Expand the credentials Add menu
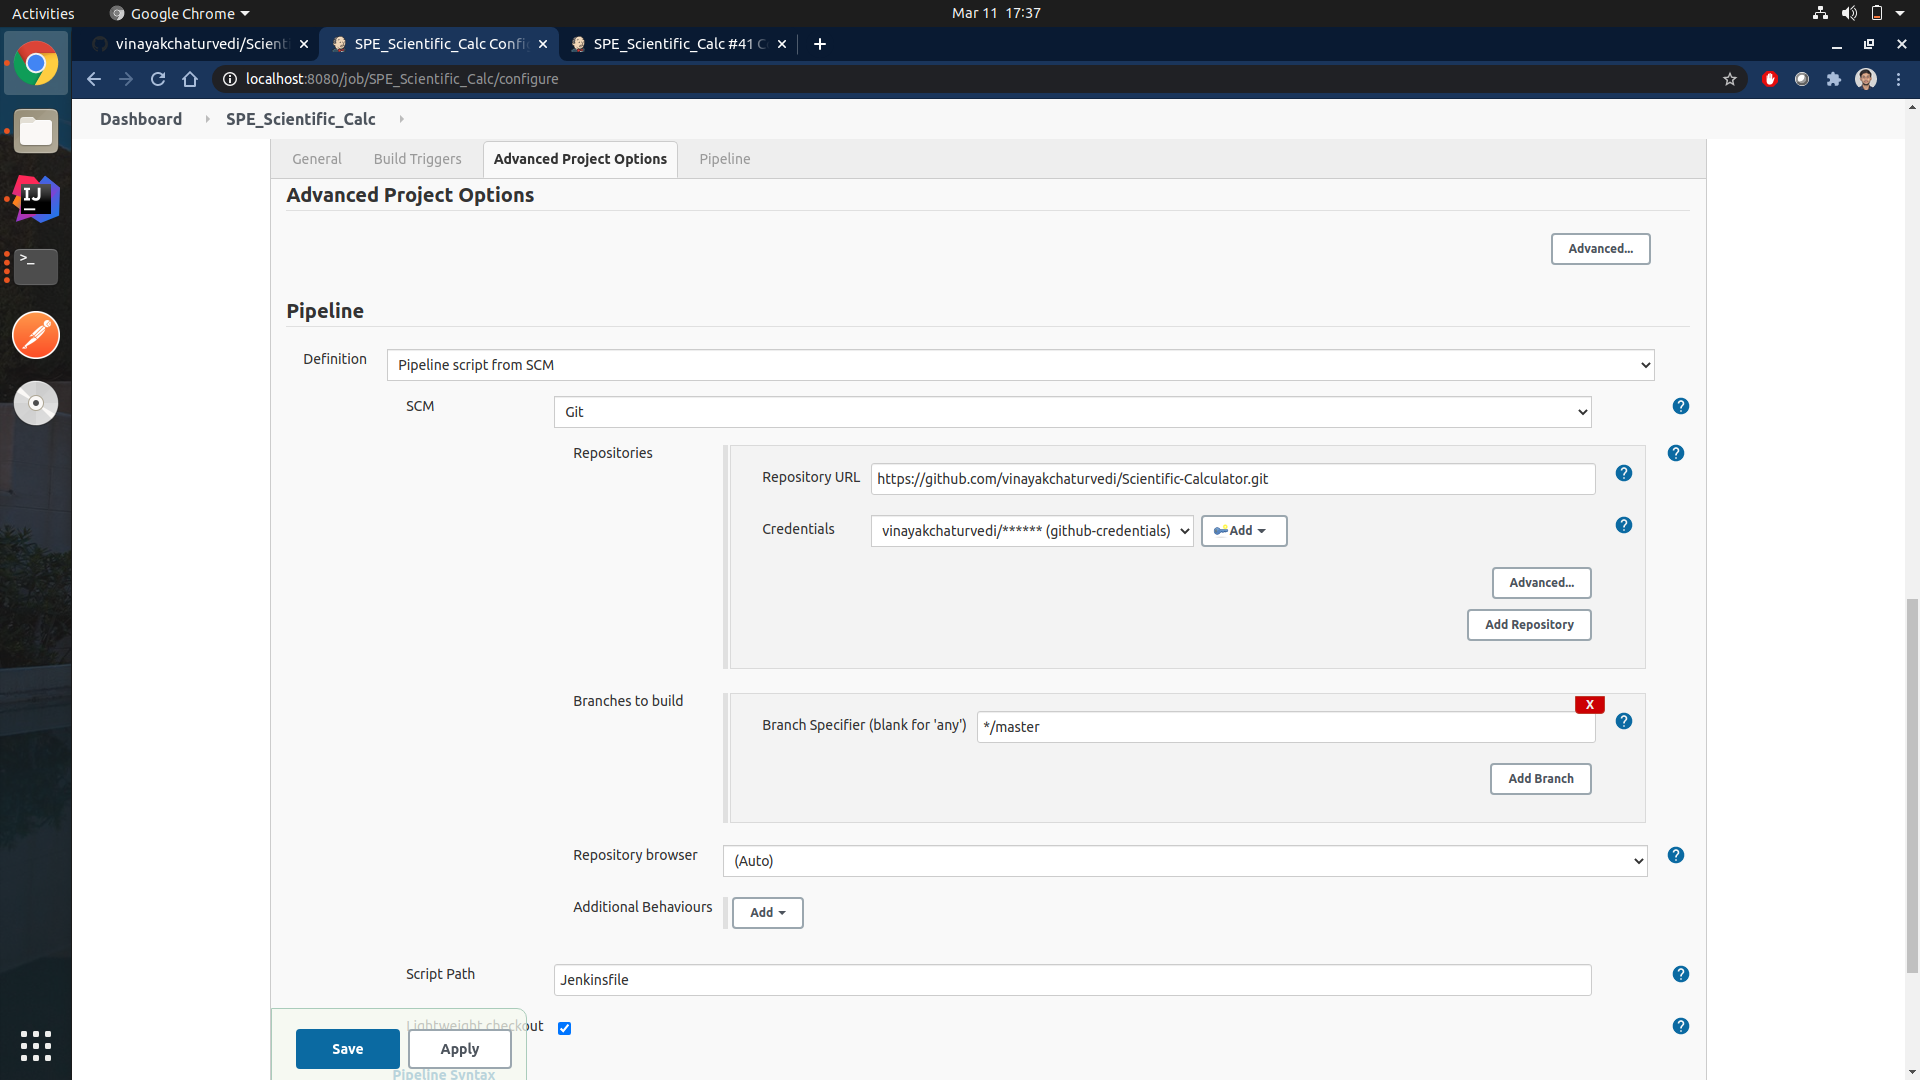The width and height of the screenshot is (1920, 1080). coord(1243,531)
